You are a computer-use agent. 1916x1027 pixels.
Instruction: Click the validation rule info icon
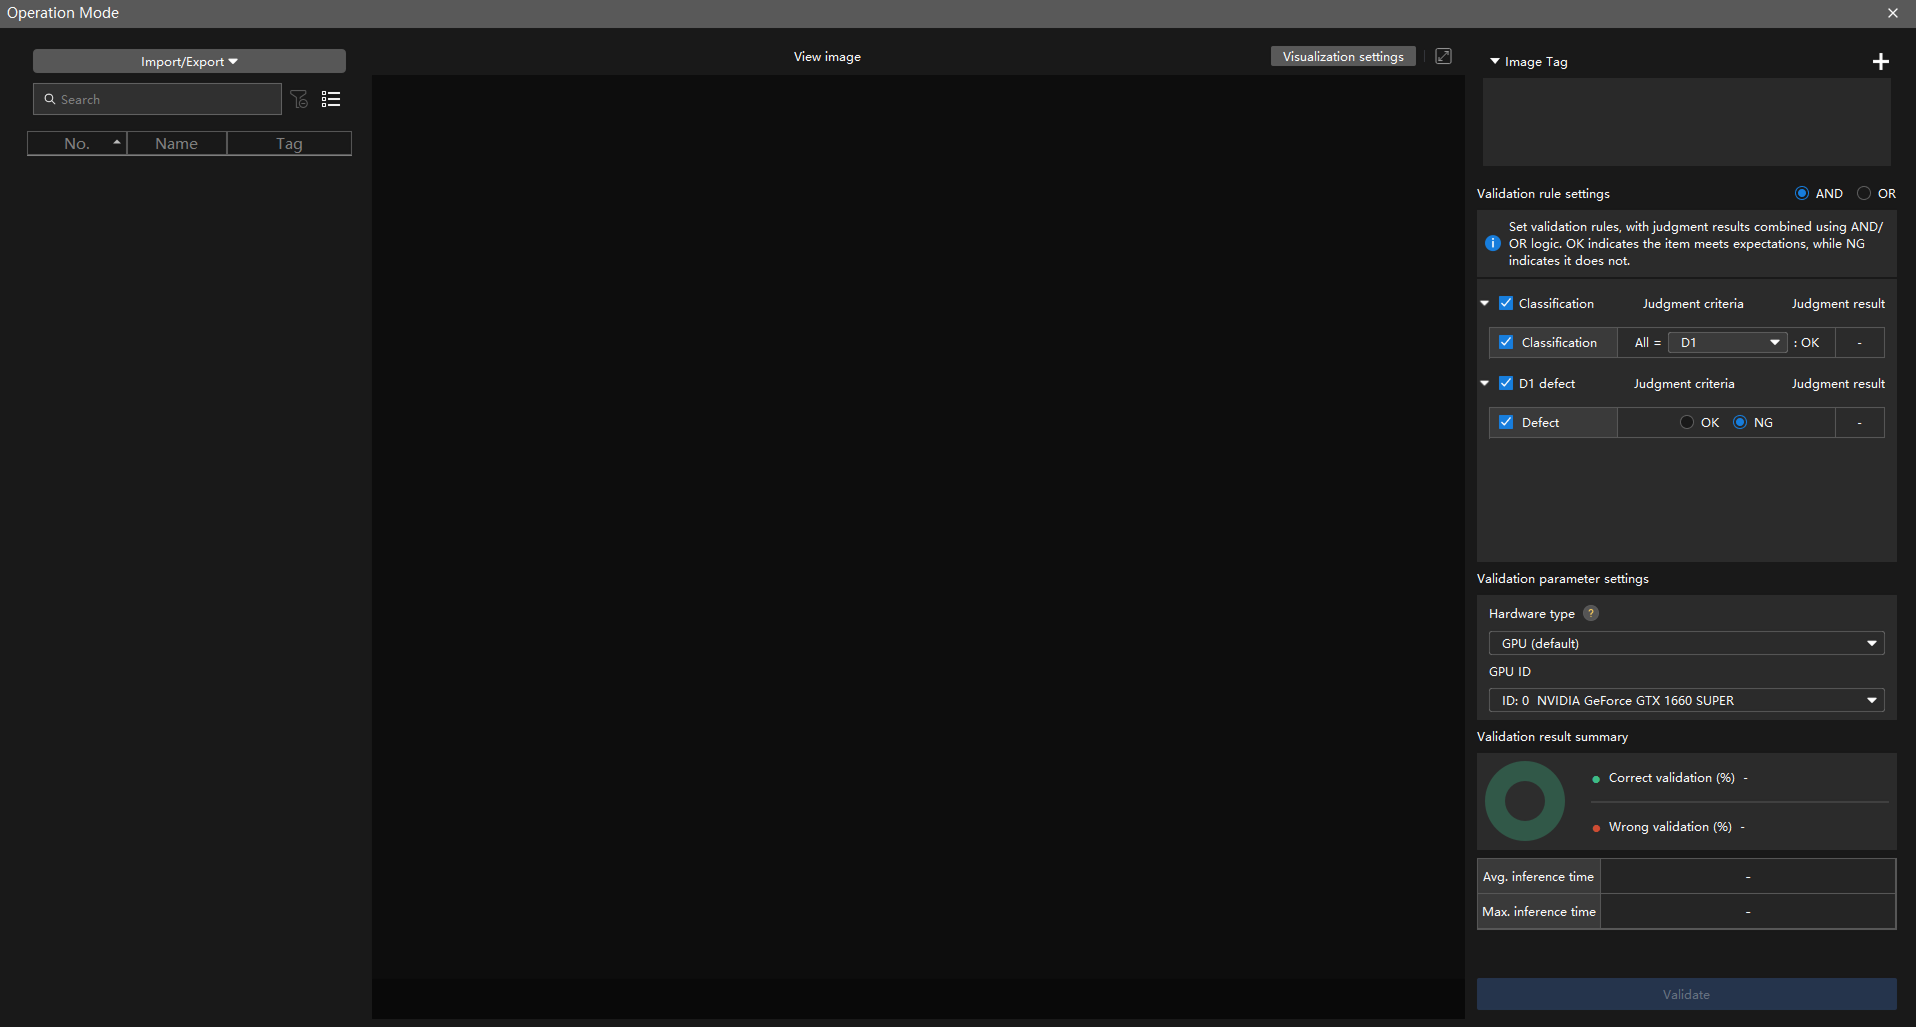[x=1493, y=243]
